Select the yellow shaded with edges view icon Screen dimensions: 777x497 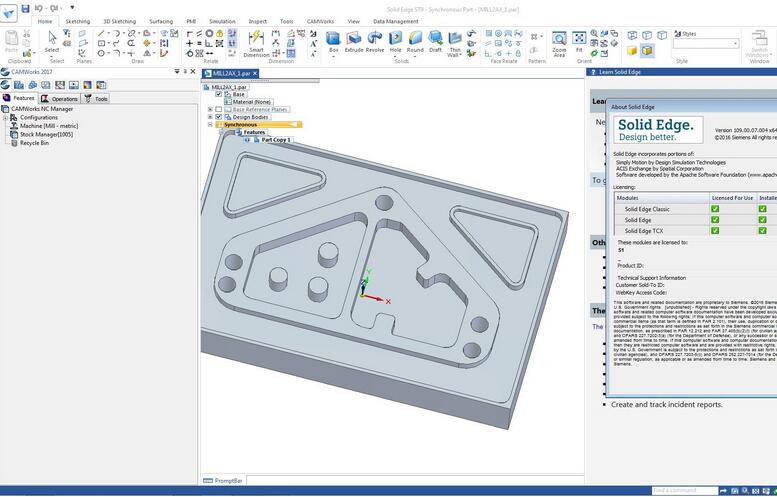tap(647, 51)
